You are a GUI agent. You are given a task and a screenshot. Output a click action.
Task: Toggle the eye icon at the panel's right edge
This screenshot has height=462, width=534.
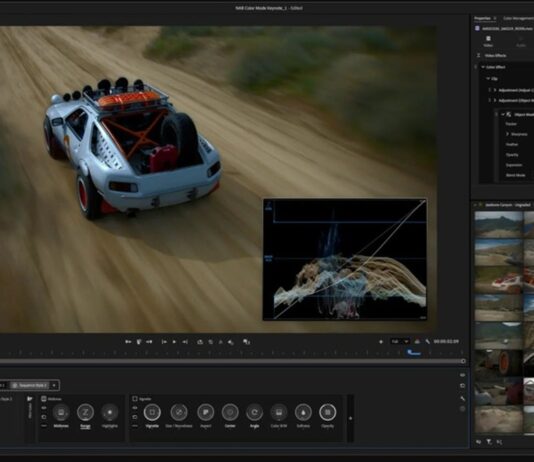[462, 375]
